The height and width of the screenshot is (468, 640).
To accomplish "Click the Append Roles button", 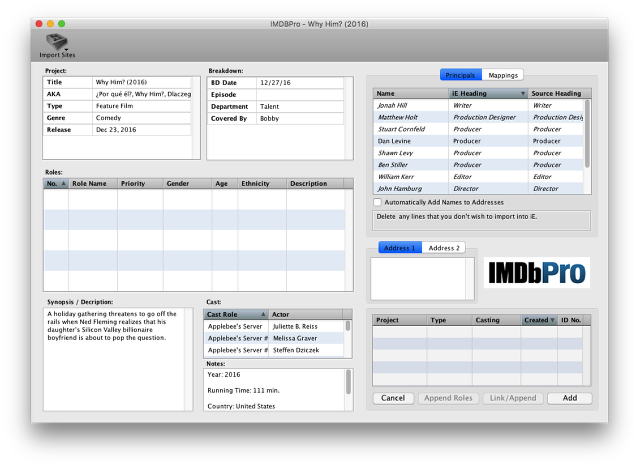I will tap(448, 398).
